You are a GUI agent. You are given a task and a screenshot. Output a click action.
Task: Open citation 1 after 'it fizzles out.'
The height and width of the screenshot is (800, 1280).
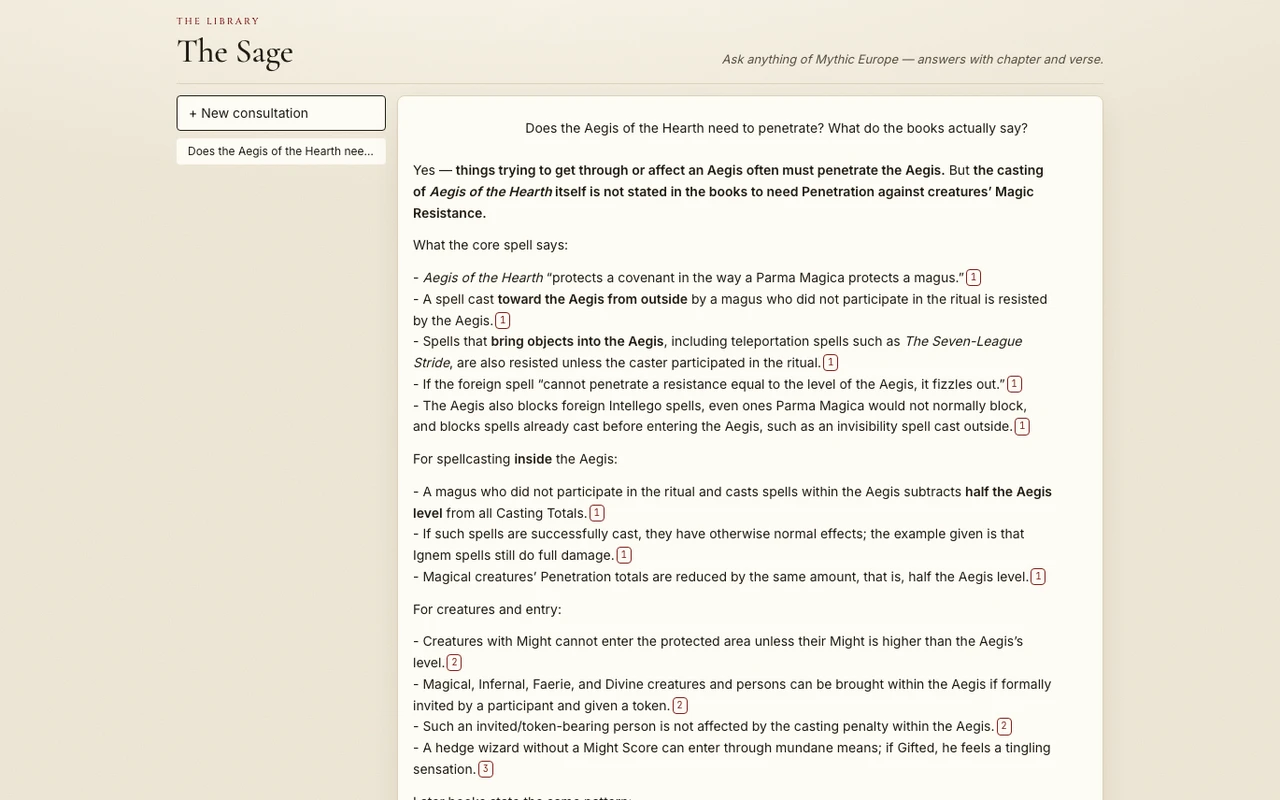click(1015, 384)
